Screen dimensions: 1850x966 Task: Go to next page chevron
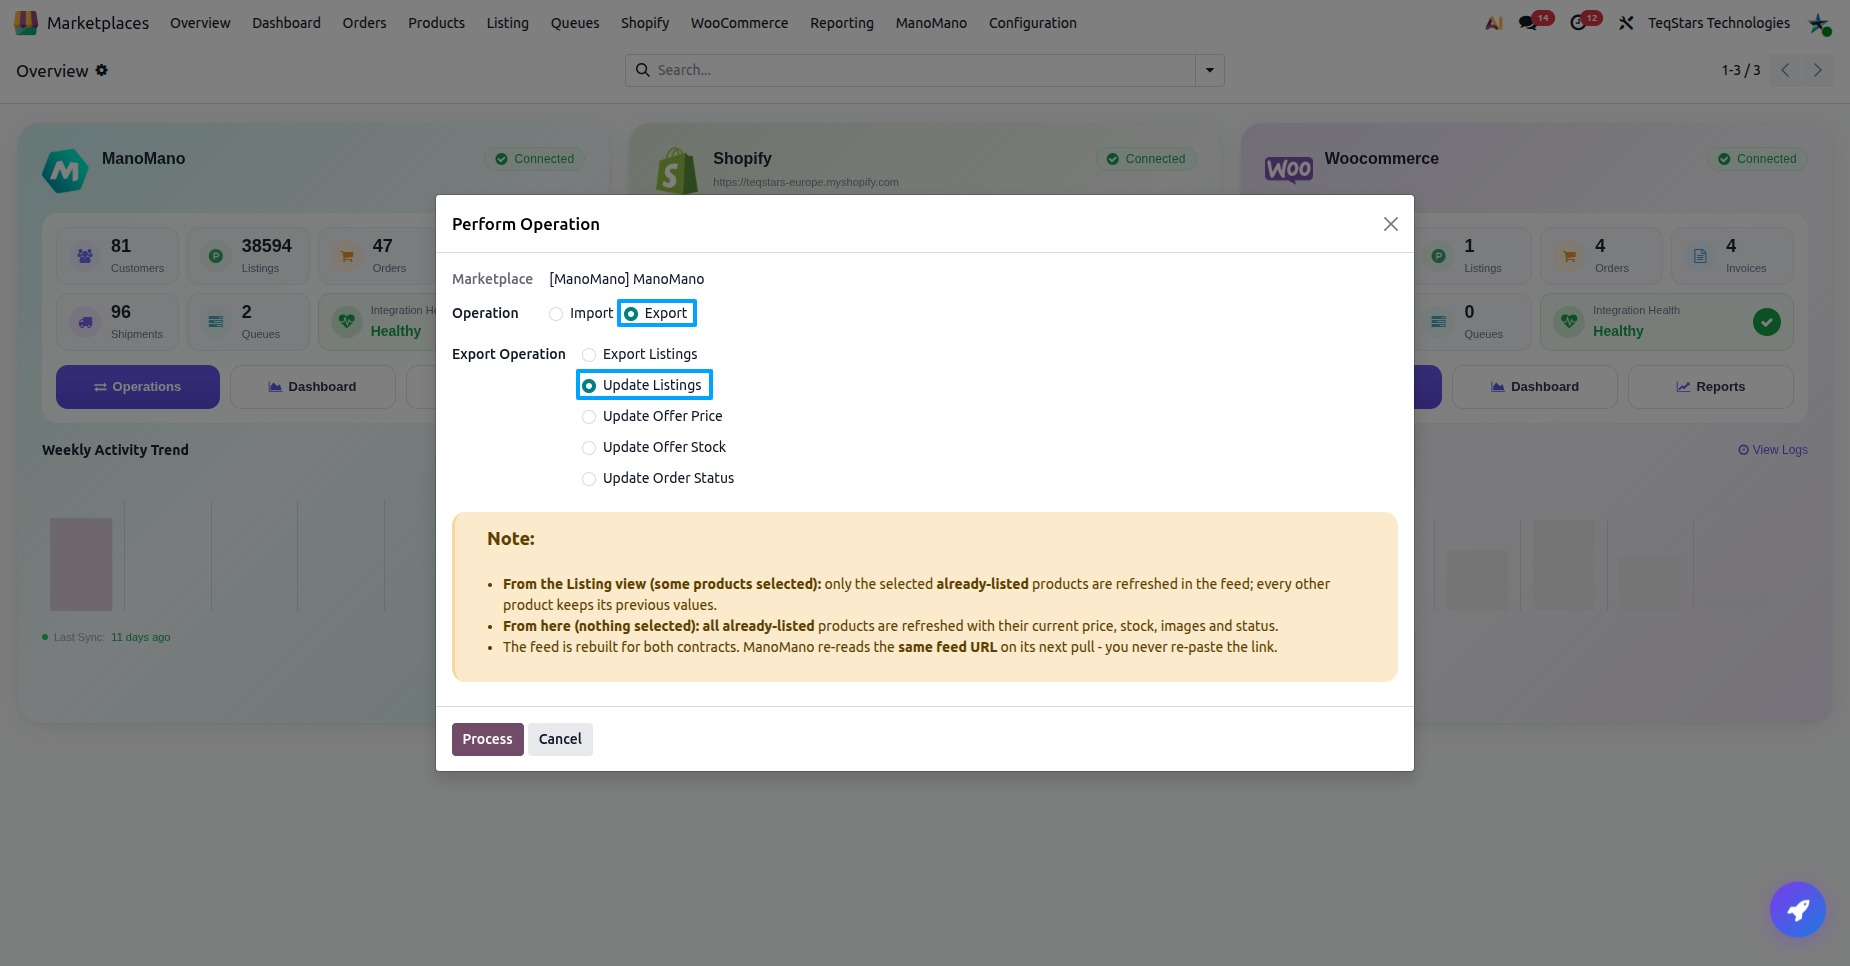click(1818, 70)
